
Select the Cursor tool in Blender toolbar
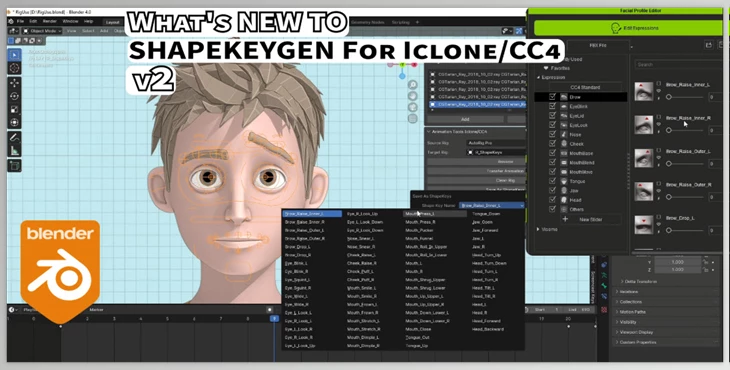coord(14,68)
